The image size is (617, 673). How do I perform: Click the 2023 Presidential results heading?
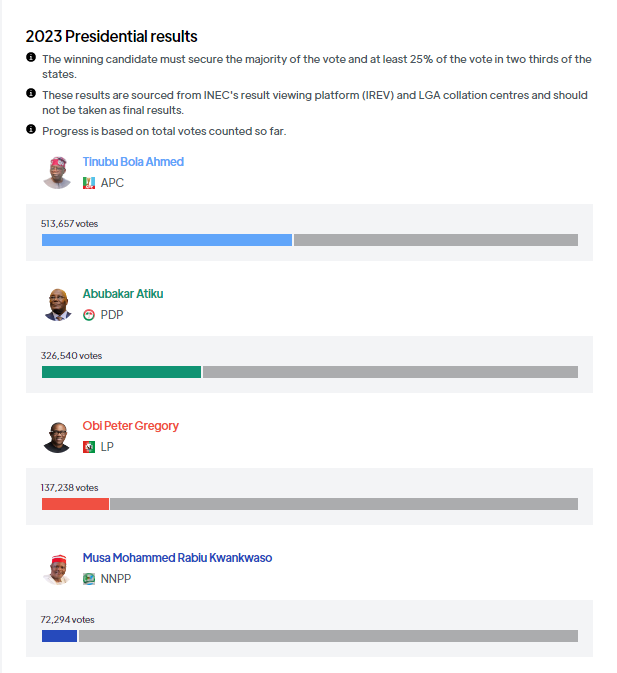click(111, 37)
